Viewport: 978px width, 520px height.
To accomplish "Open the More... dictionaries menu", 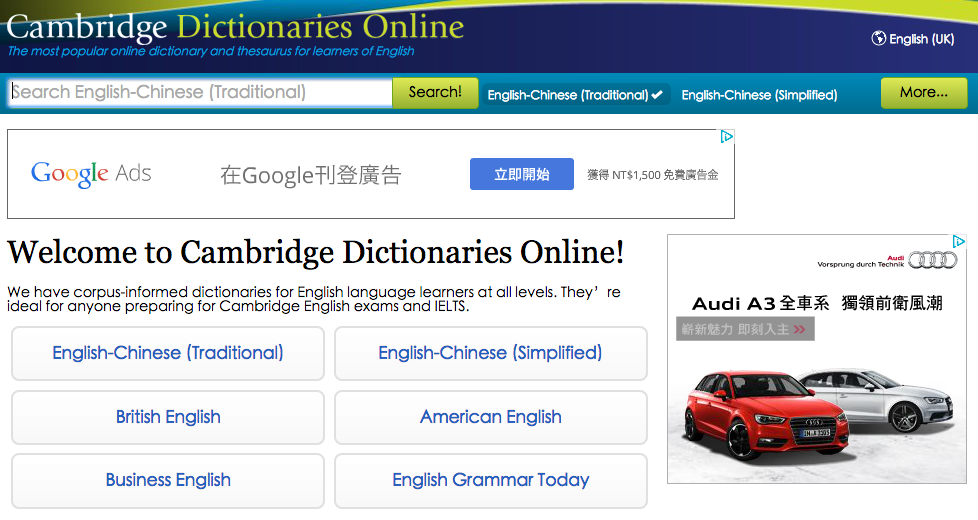I will pos(924,92).
